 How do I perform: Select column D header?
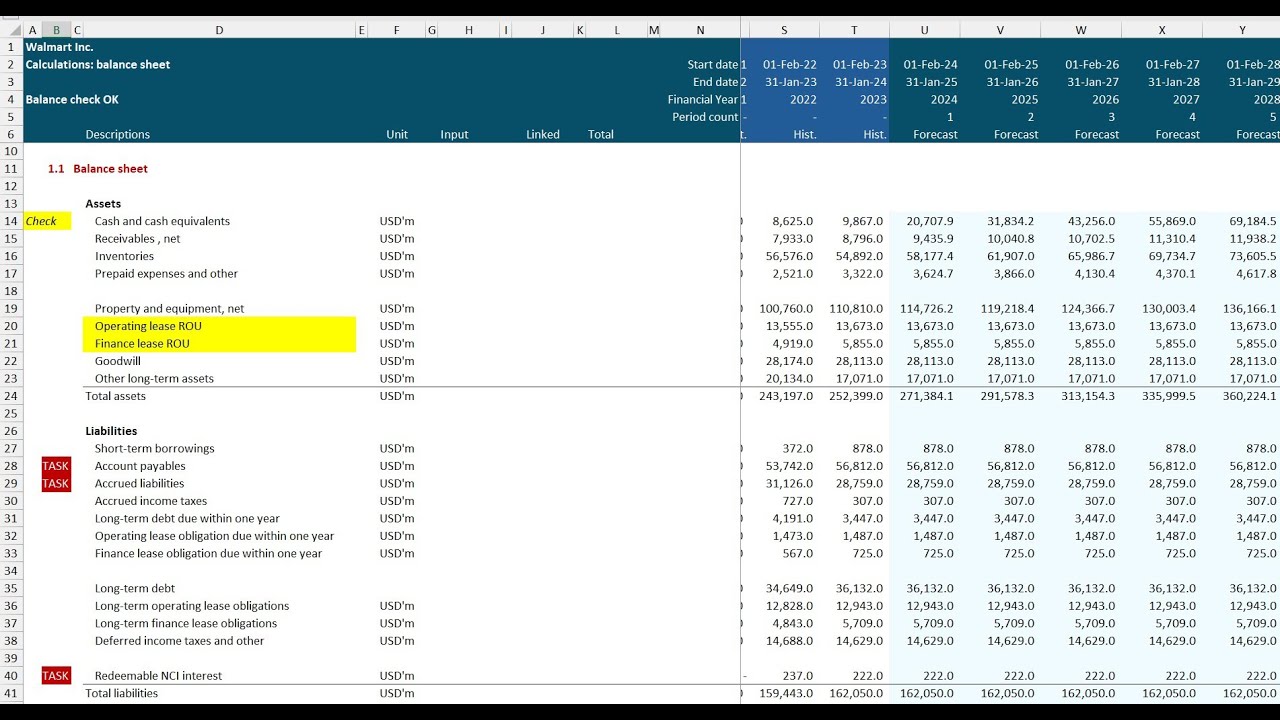(x=219, y=30)
